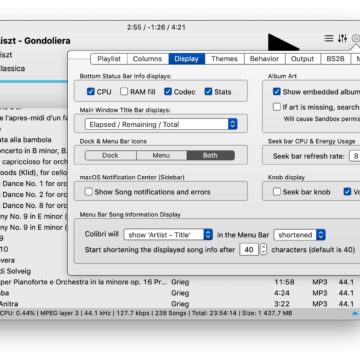Click the time display 2:55 / -1:26 / 4:21

[x=156, y=27]
